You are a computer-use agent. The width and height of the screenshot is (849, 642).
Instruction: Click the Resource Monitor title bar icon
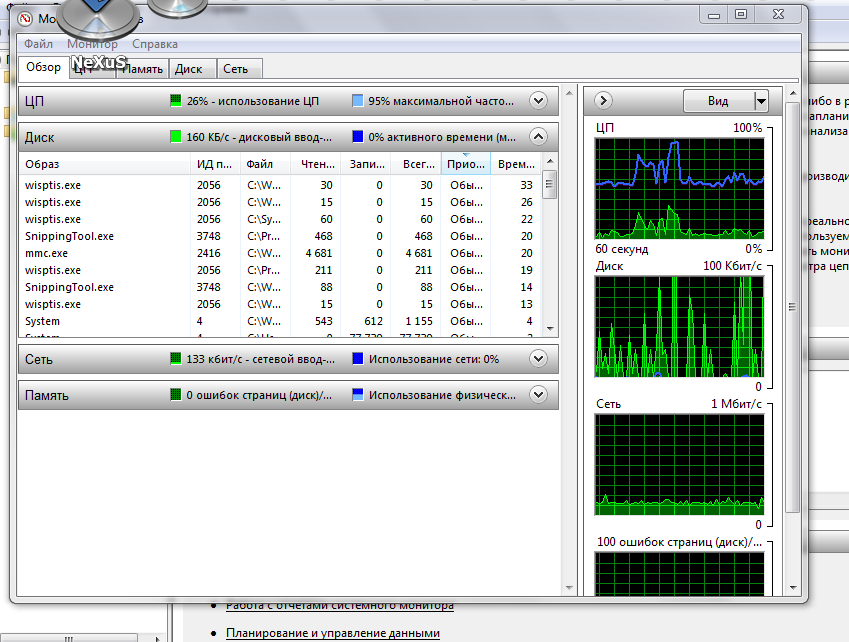click(25, 18)
